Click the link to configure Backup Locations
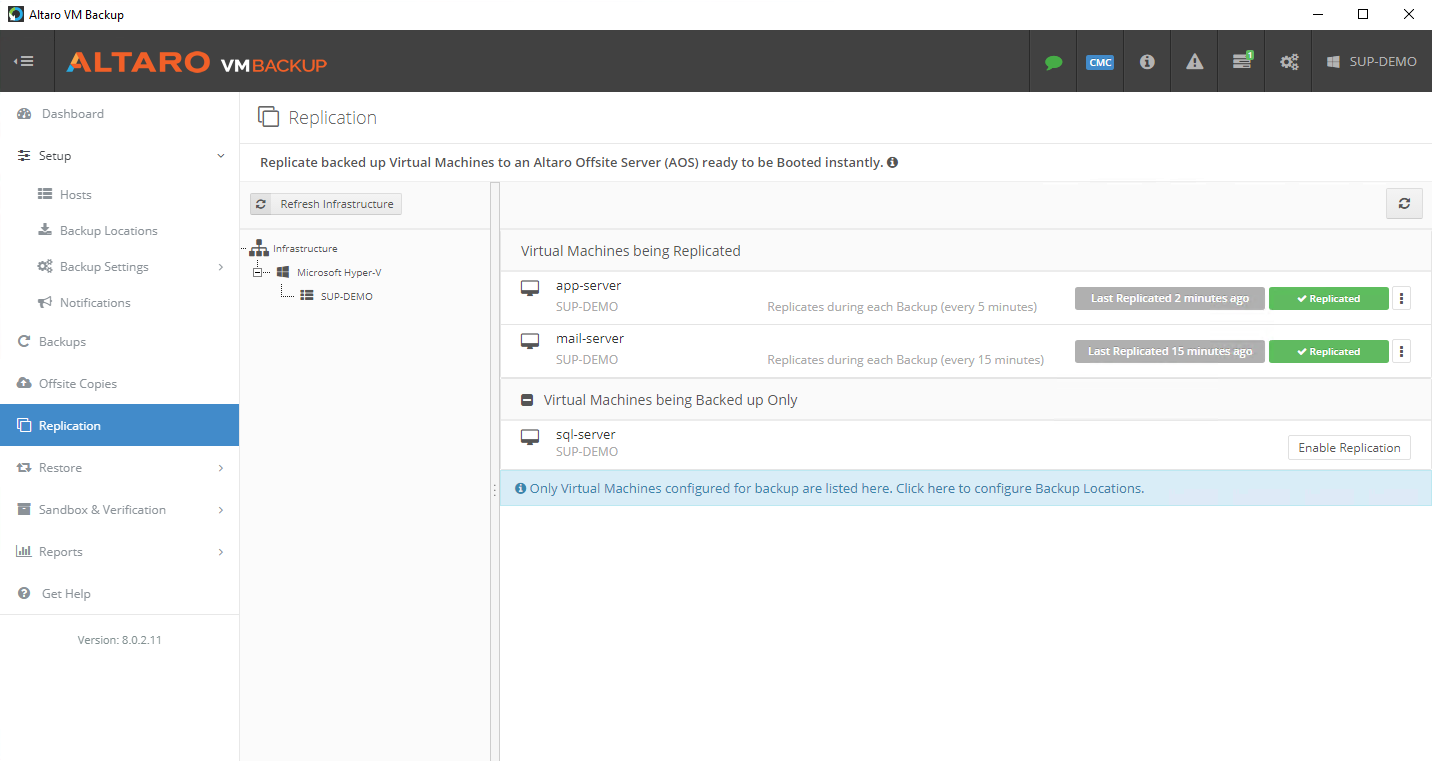1432x761 pixels. coord(1020,489)
